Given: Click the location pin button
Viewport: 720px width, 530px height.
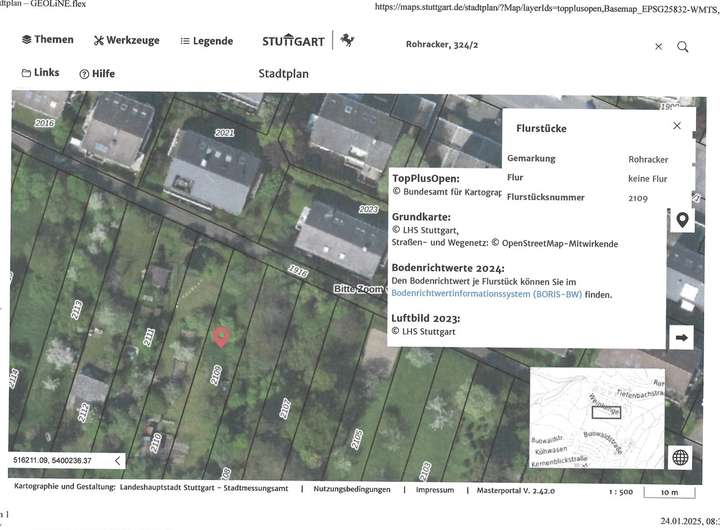Looking at the screenshot, I should coord(682,221).
